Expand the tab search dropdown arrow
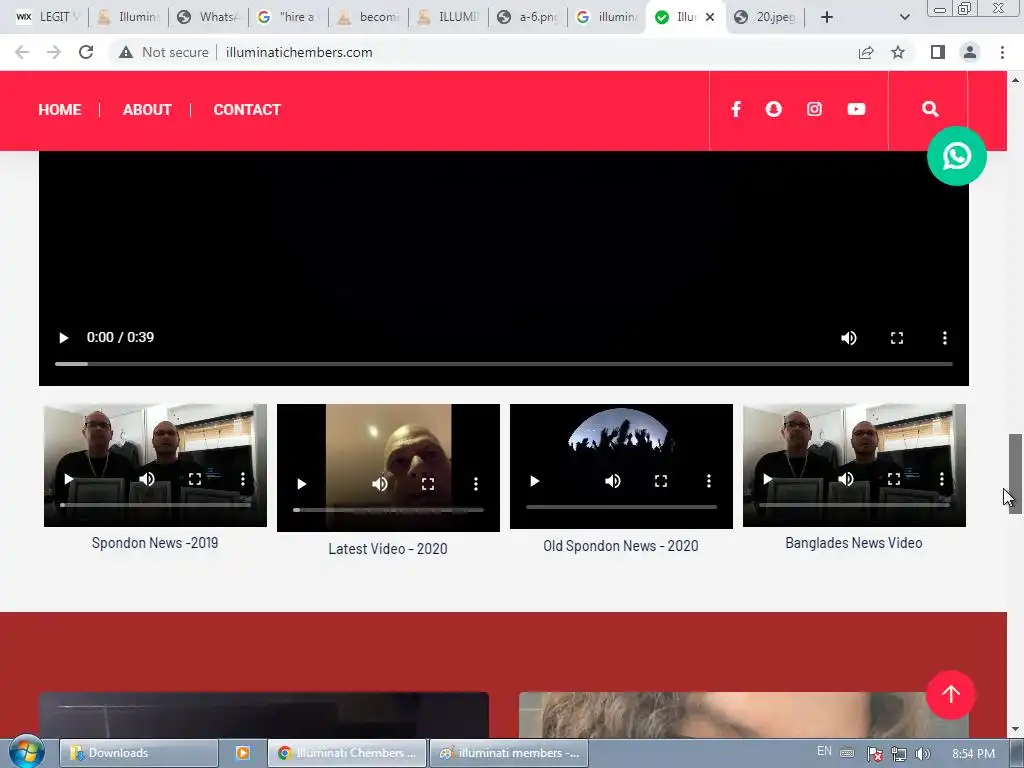Viewport: 1024px width, 768px height. coord(904,17)
